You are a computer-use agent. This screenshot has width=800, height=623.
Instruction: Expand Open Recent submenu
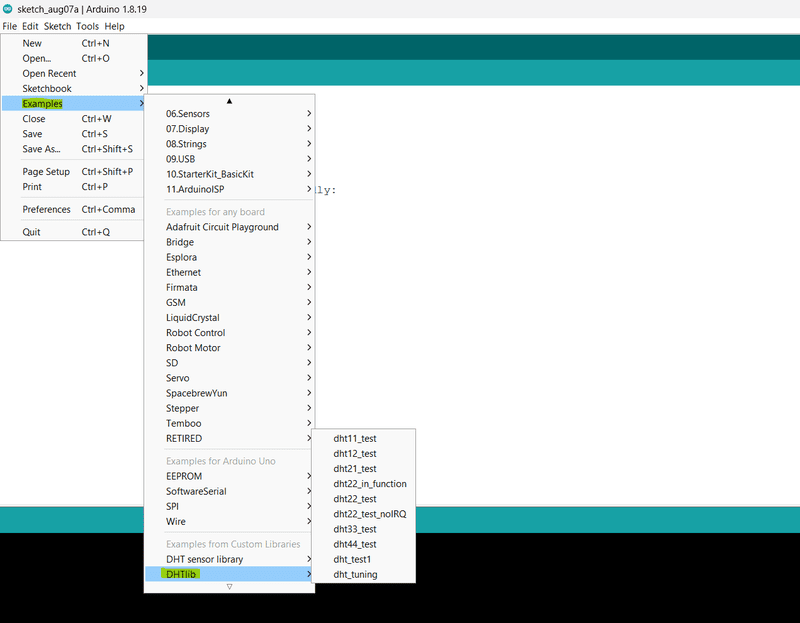73,73
